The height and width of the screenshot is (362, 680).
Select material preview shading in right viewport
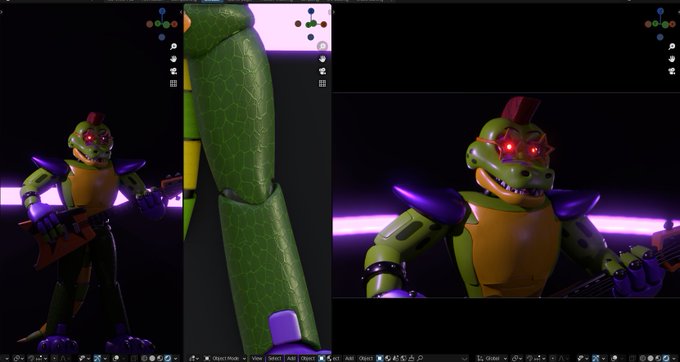point(658,358)
